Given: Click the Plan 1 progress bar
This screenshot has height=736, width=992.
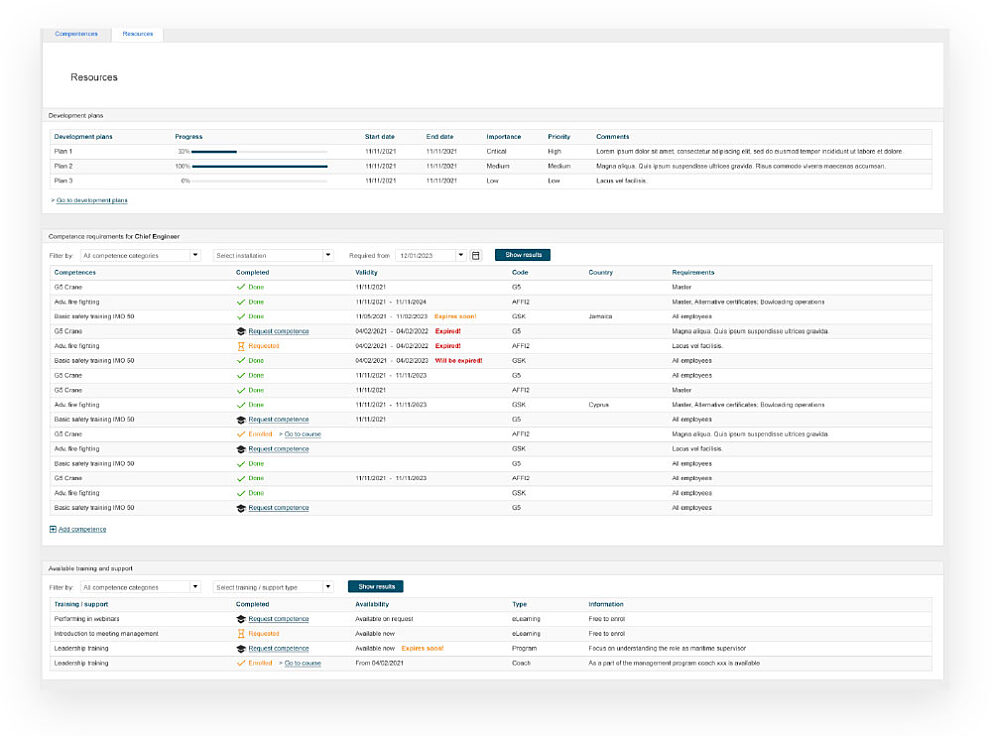Looking at the screenshot, I should pyautogui.click(x=259, y=152).
